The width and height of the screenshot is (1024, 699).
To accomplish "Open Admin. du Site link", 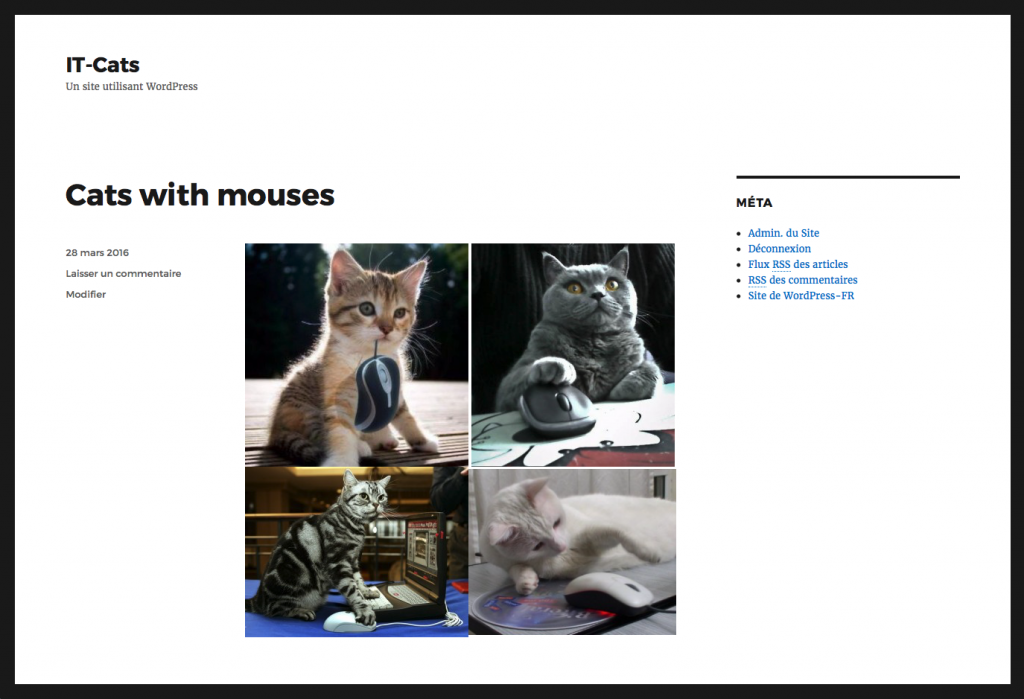I will (783, 233).
